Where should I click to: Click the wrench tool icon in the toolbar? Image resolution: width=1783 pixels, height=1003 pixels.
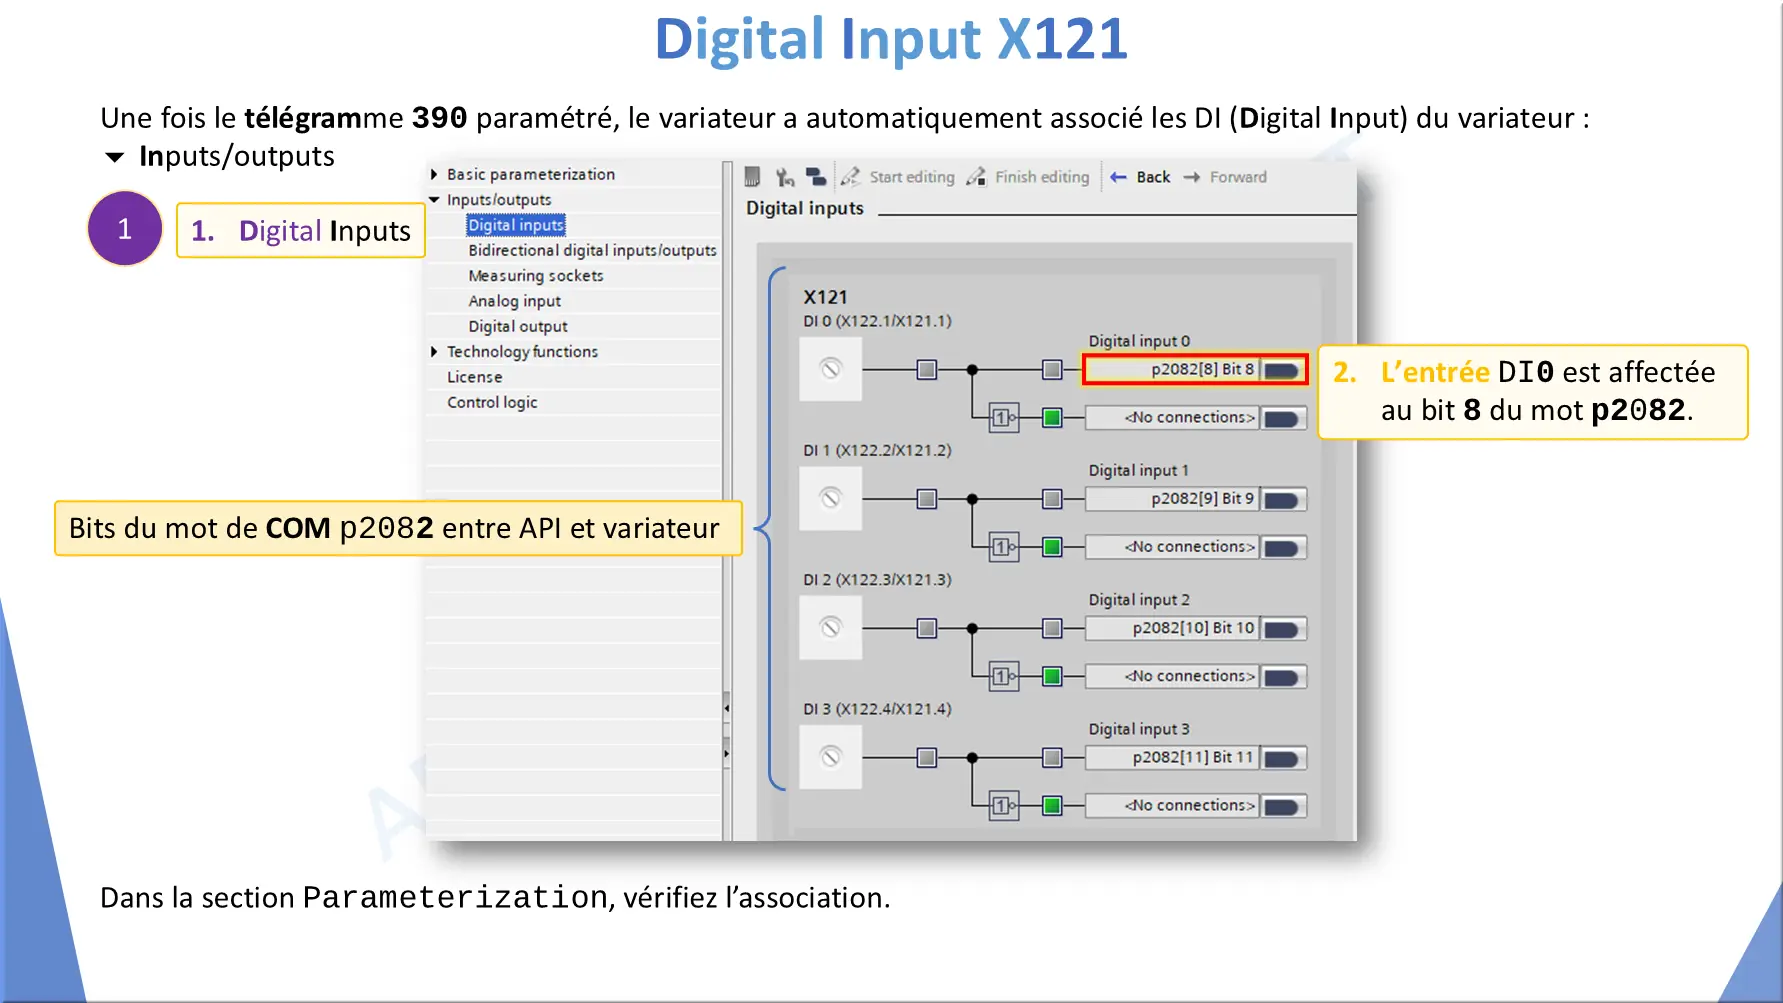[x=785, y=177]
